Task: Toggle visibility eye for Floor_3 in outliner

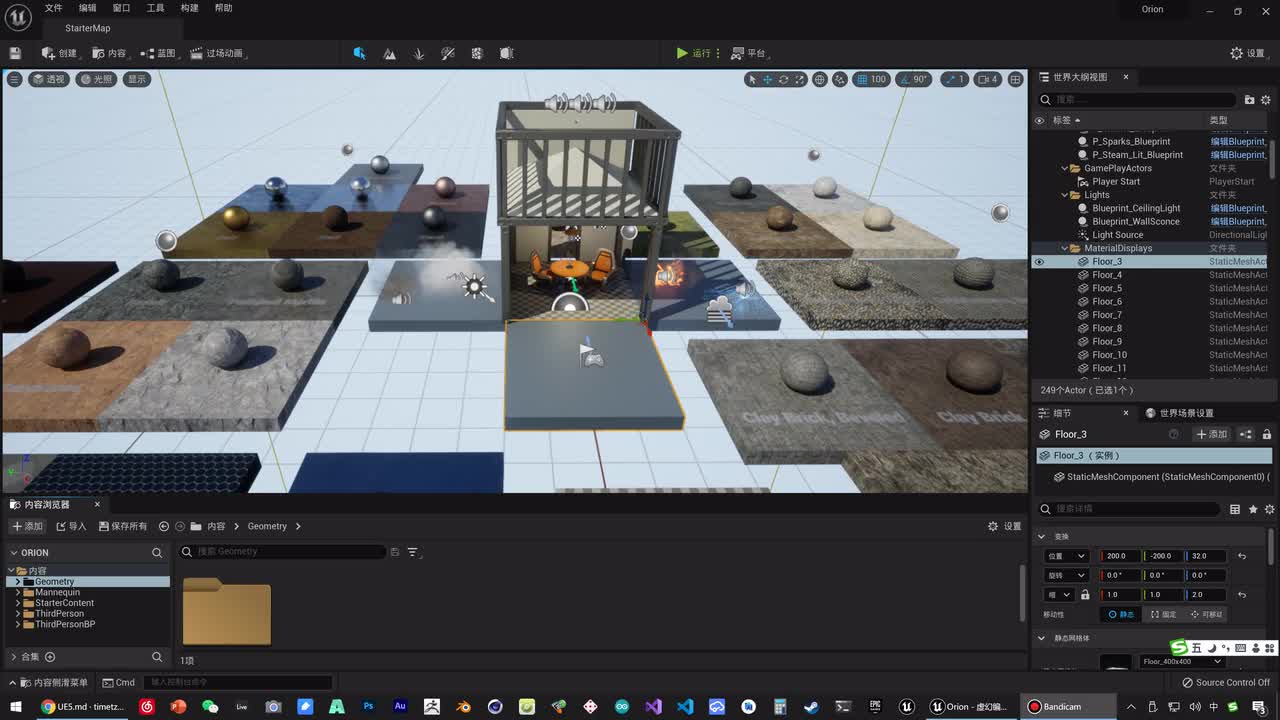Action: (1039, 262)
